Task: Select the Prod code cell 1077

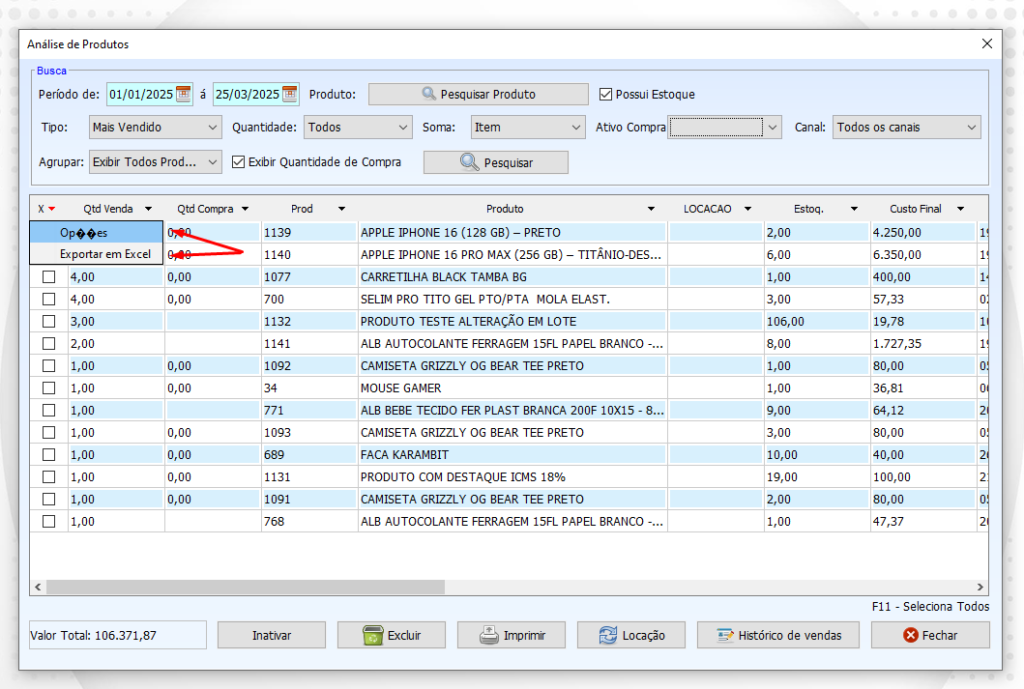Action: coord(310,277)
